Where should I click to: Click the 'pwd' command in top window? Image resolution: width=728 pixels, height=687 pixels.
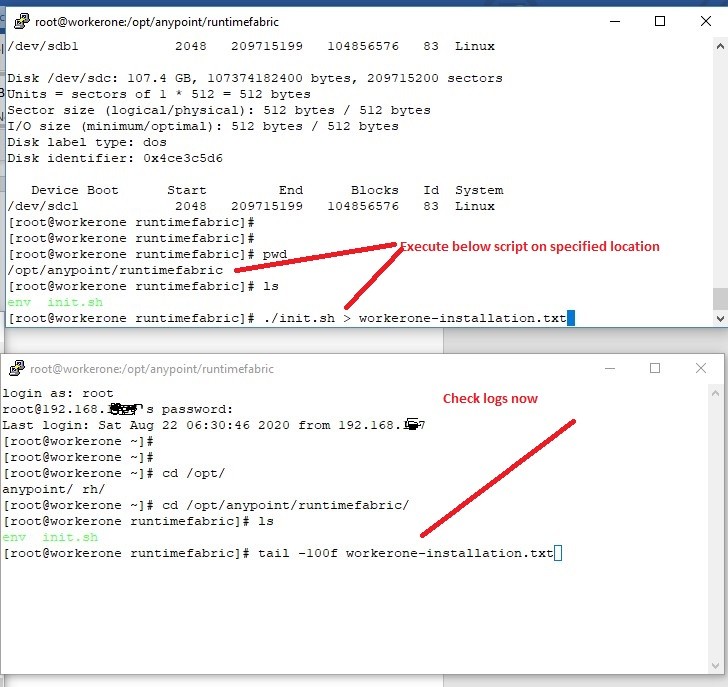[x=275, y=254]
